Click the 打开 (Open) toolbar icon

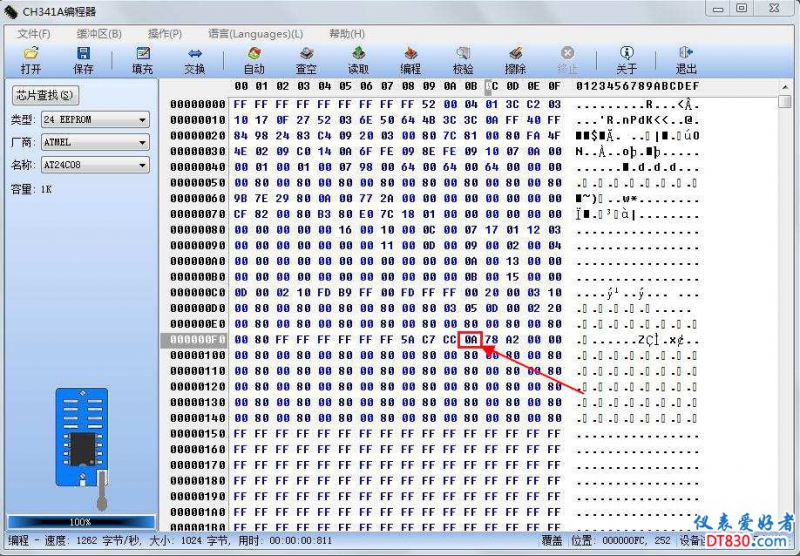[x=31, y=59]
